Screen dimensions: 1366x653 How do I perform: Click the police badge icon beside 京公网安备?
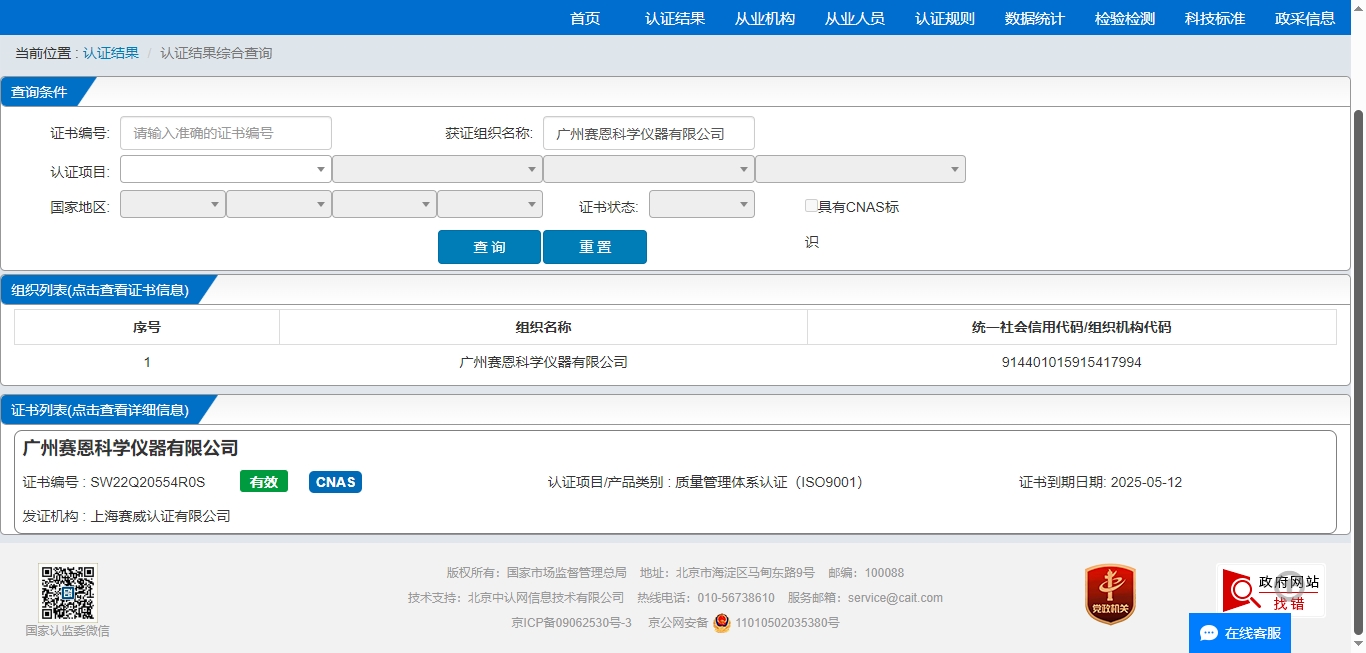pyautogui.click(x=722, y=623)
